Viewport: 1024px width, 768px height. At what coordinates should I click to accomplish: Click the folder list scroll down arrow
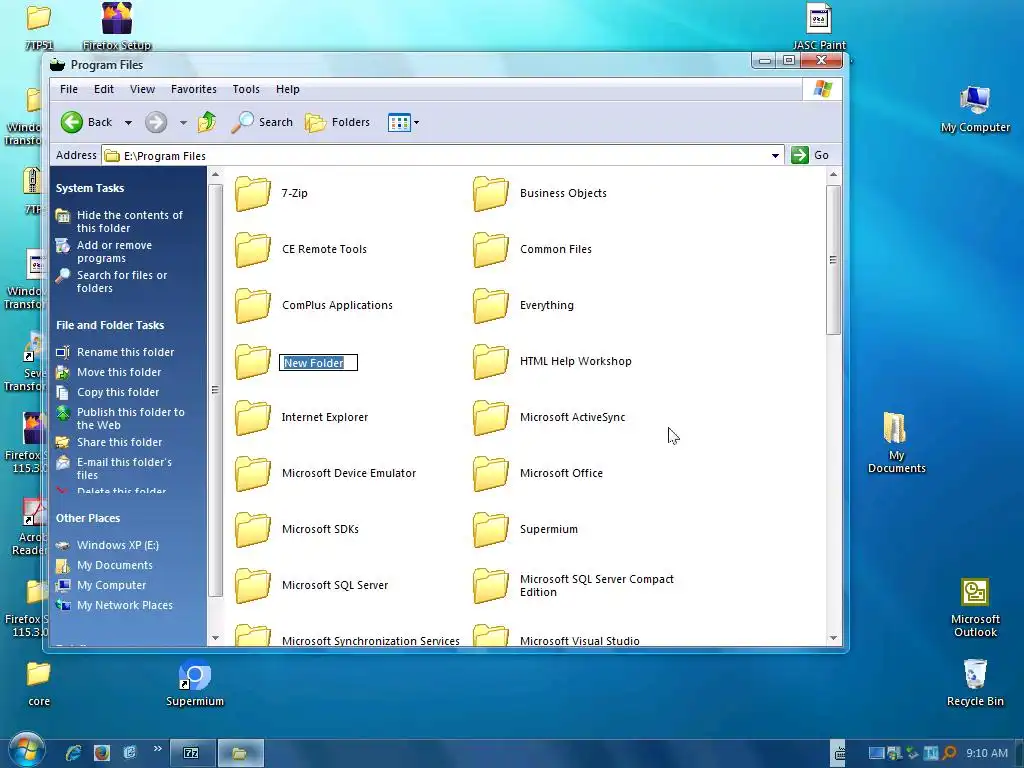833,638
